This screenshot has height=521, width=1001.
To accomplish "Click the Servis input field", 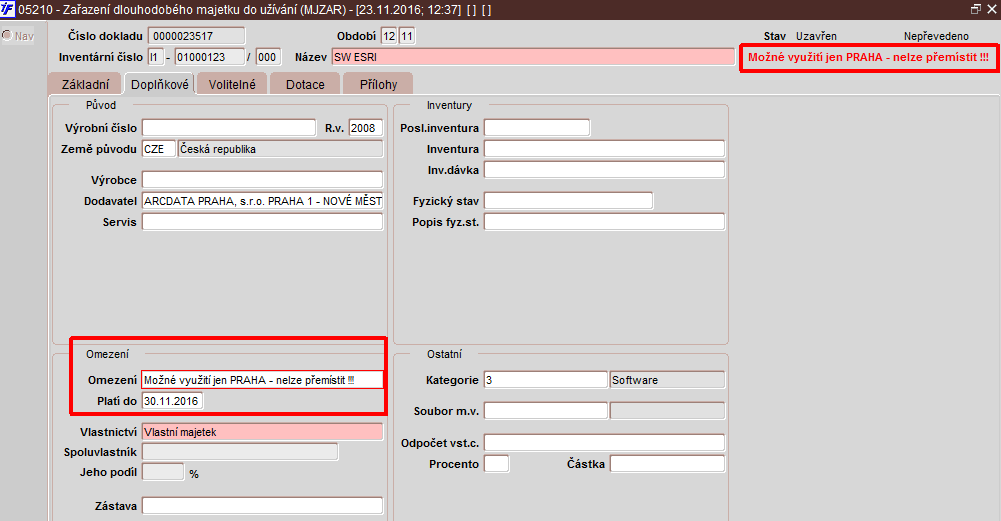I will [262, 222].
